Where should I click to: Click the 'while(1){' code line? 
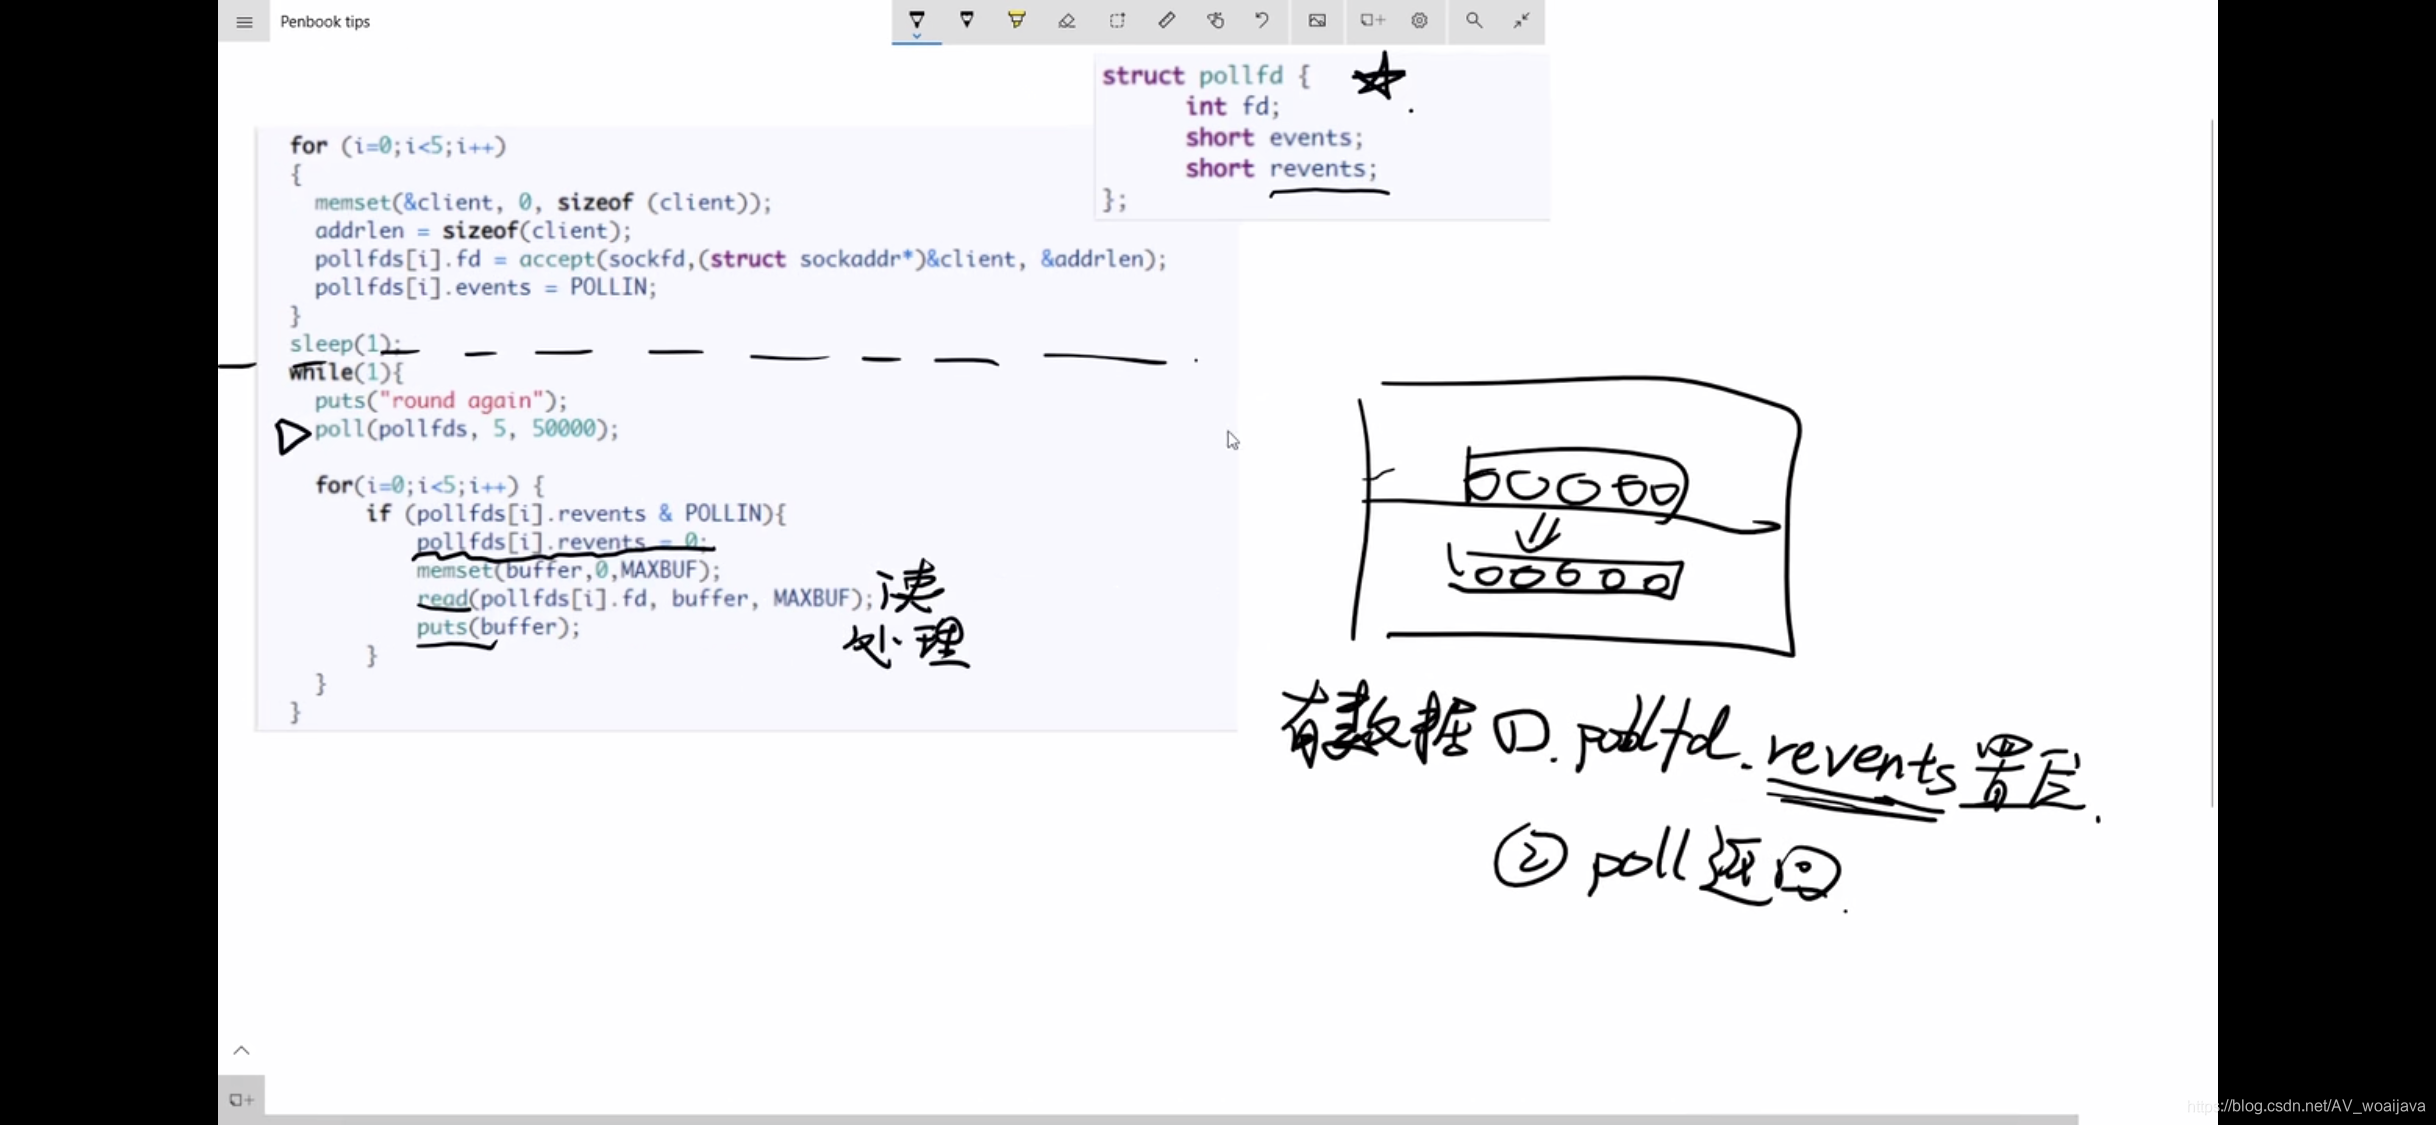(346, 372)
